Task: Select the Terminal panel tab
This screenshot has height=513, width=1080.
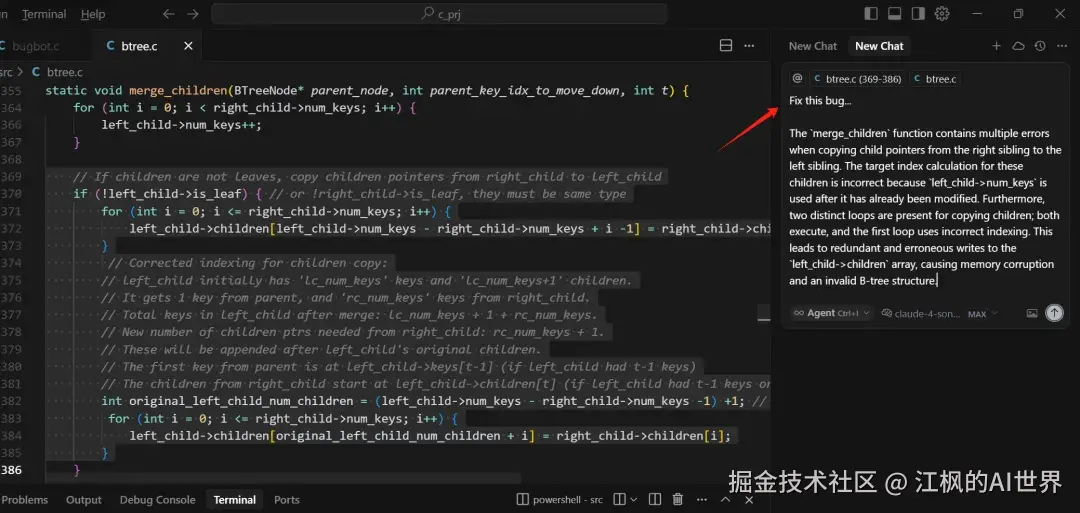Action: (234, 500)
